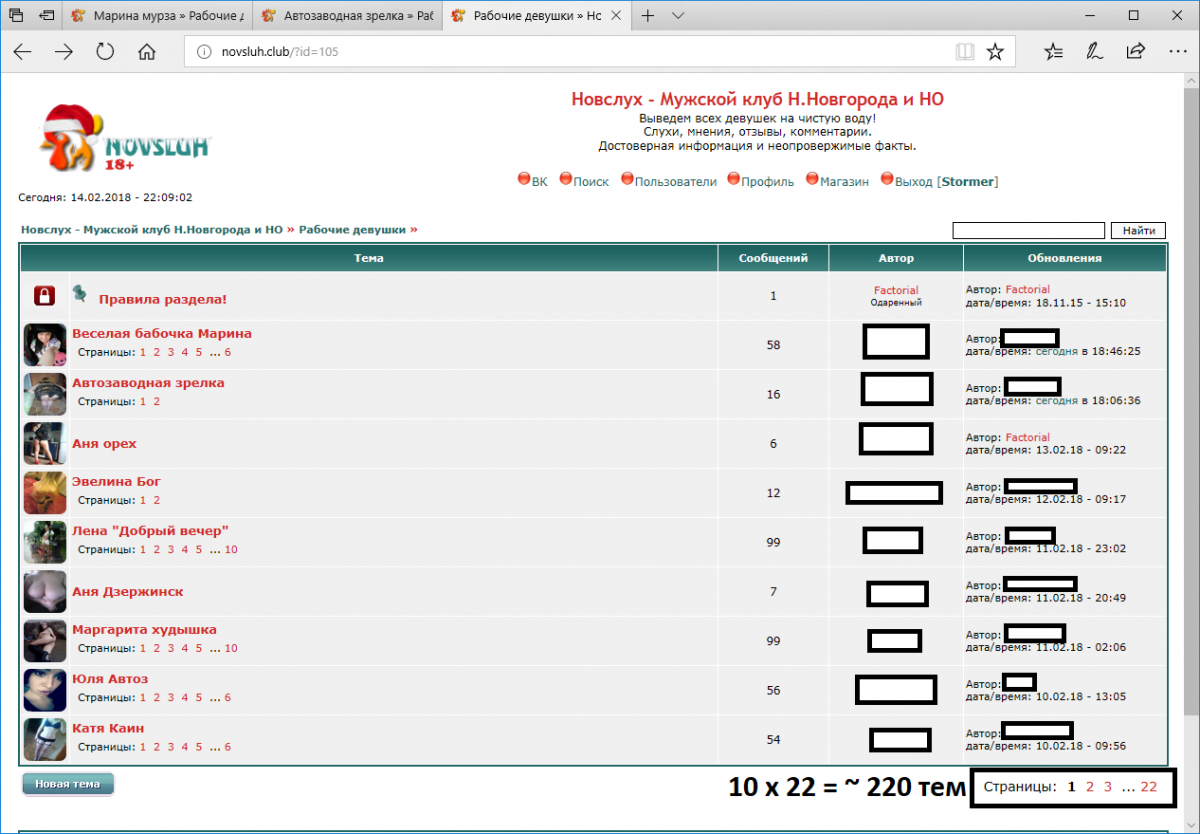Go to the browser Home page
This screenshot has height=834, width=1200.
pyautogui.click(x=147, y=52)
